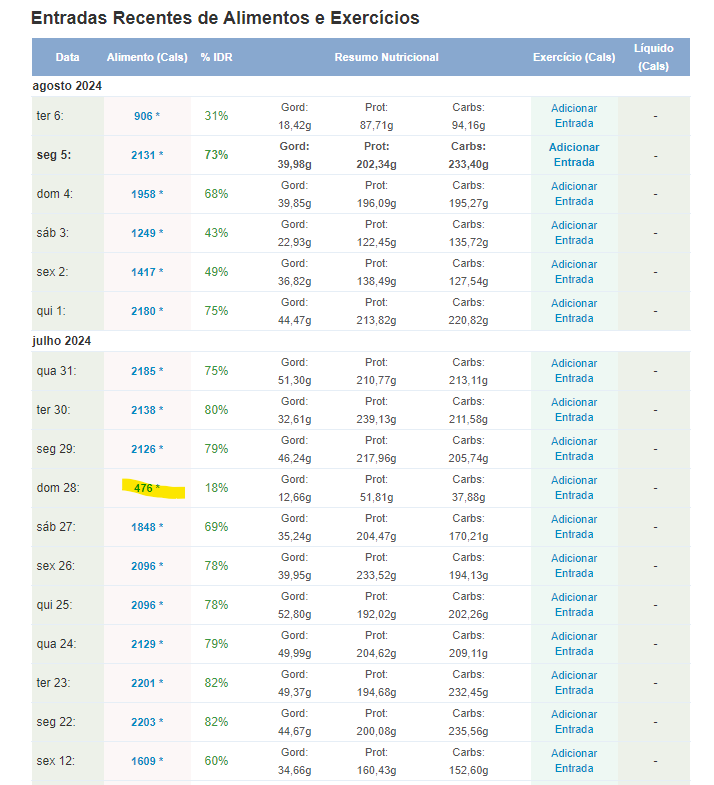The height and width of the screenshot is (785, 714).
Task: Click the protein value 122,45g
Action: click(x=377, y=243)
